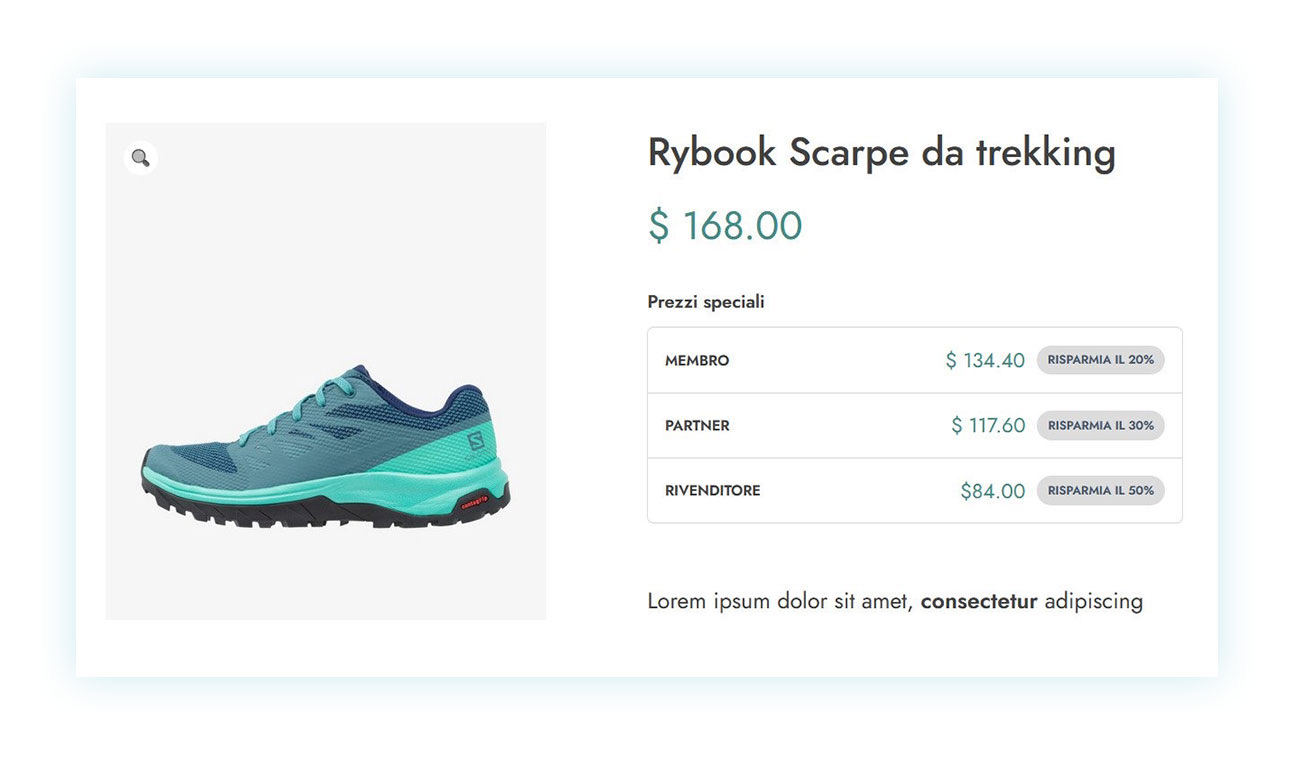Click the RISPARMIA IL 30% badge
Viewport: 1300px width, 763px height.
pyautogui.click(x=1100, y=425)
